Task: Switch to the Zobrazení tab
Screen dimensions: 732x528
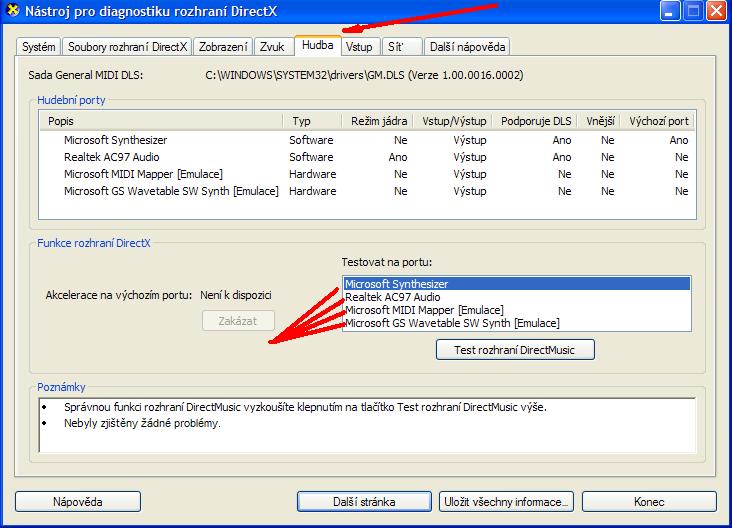Action: coord(223,47)
